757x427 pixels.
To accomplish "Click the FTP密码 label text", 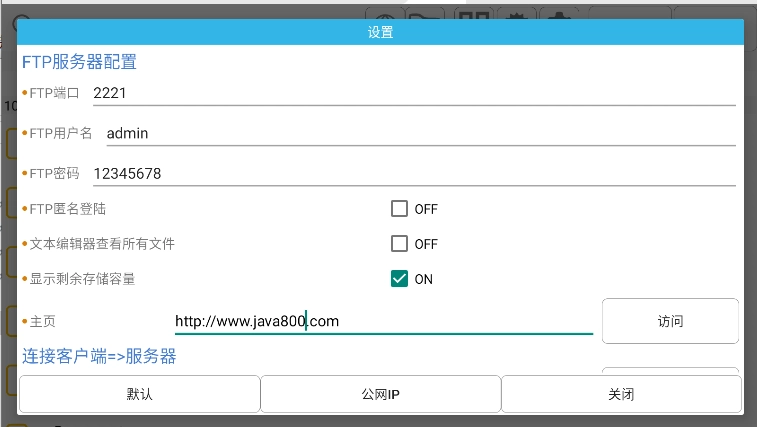I will tap(54, 173).
